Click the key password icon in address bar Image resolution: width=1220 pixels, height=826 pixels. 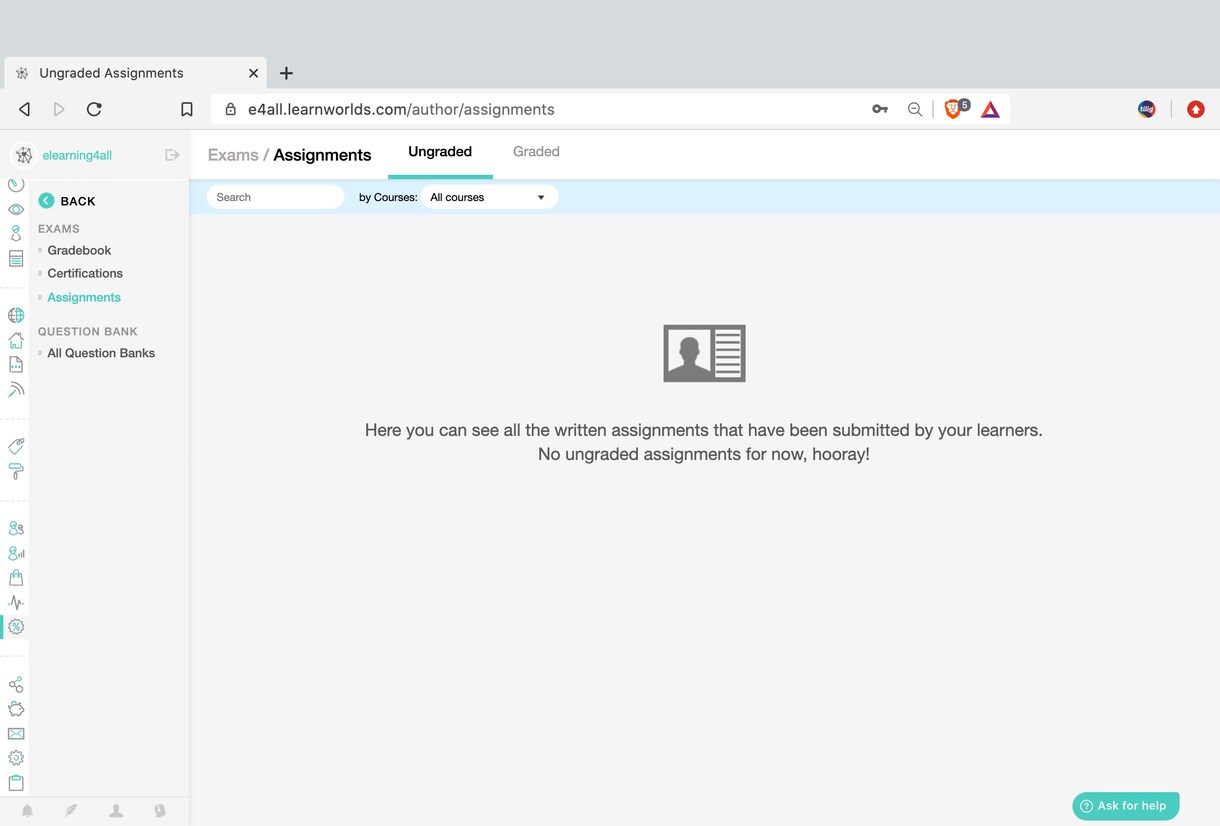click(x=880, y=109)
